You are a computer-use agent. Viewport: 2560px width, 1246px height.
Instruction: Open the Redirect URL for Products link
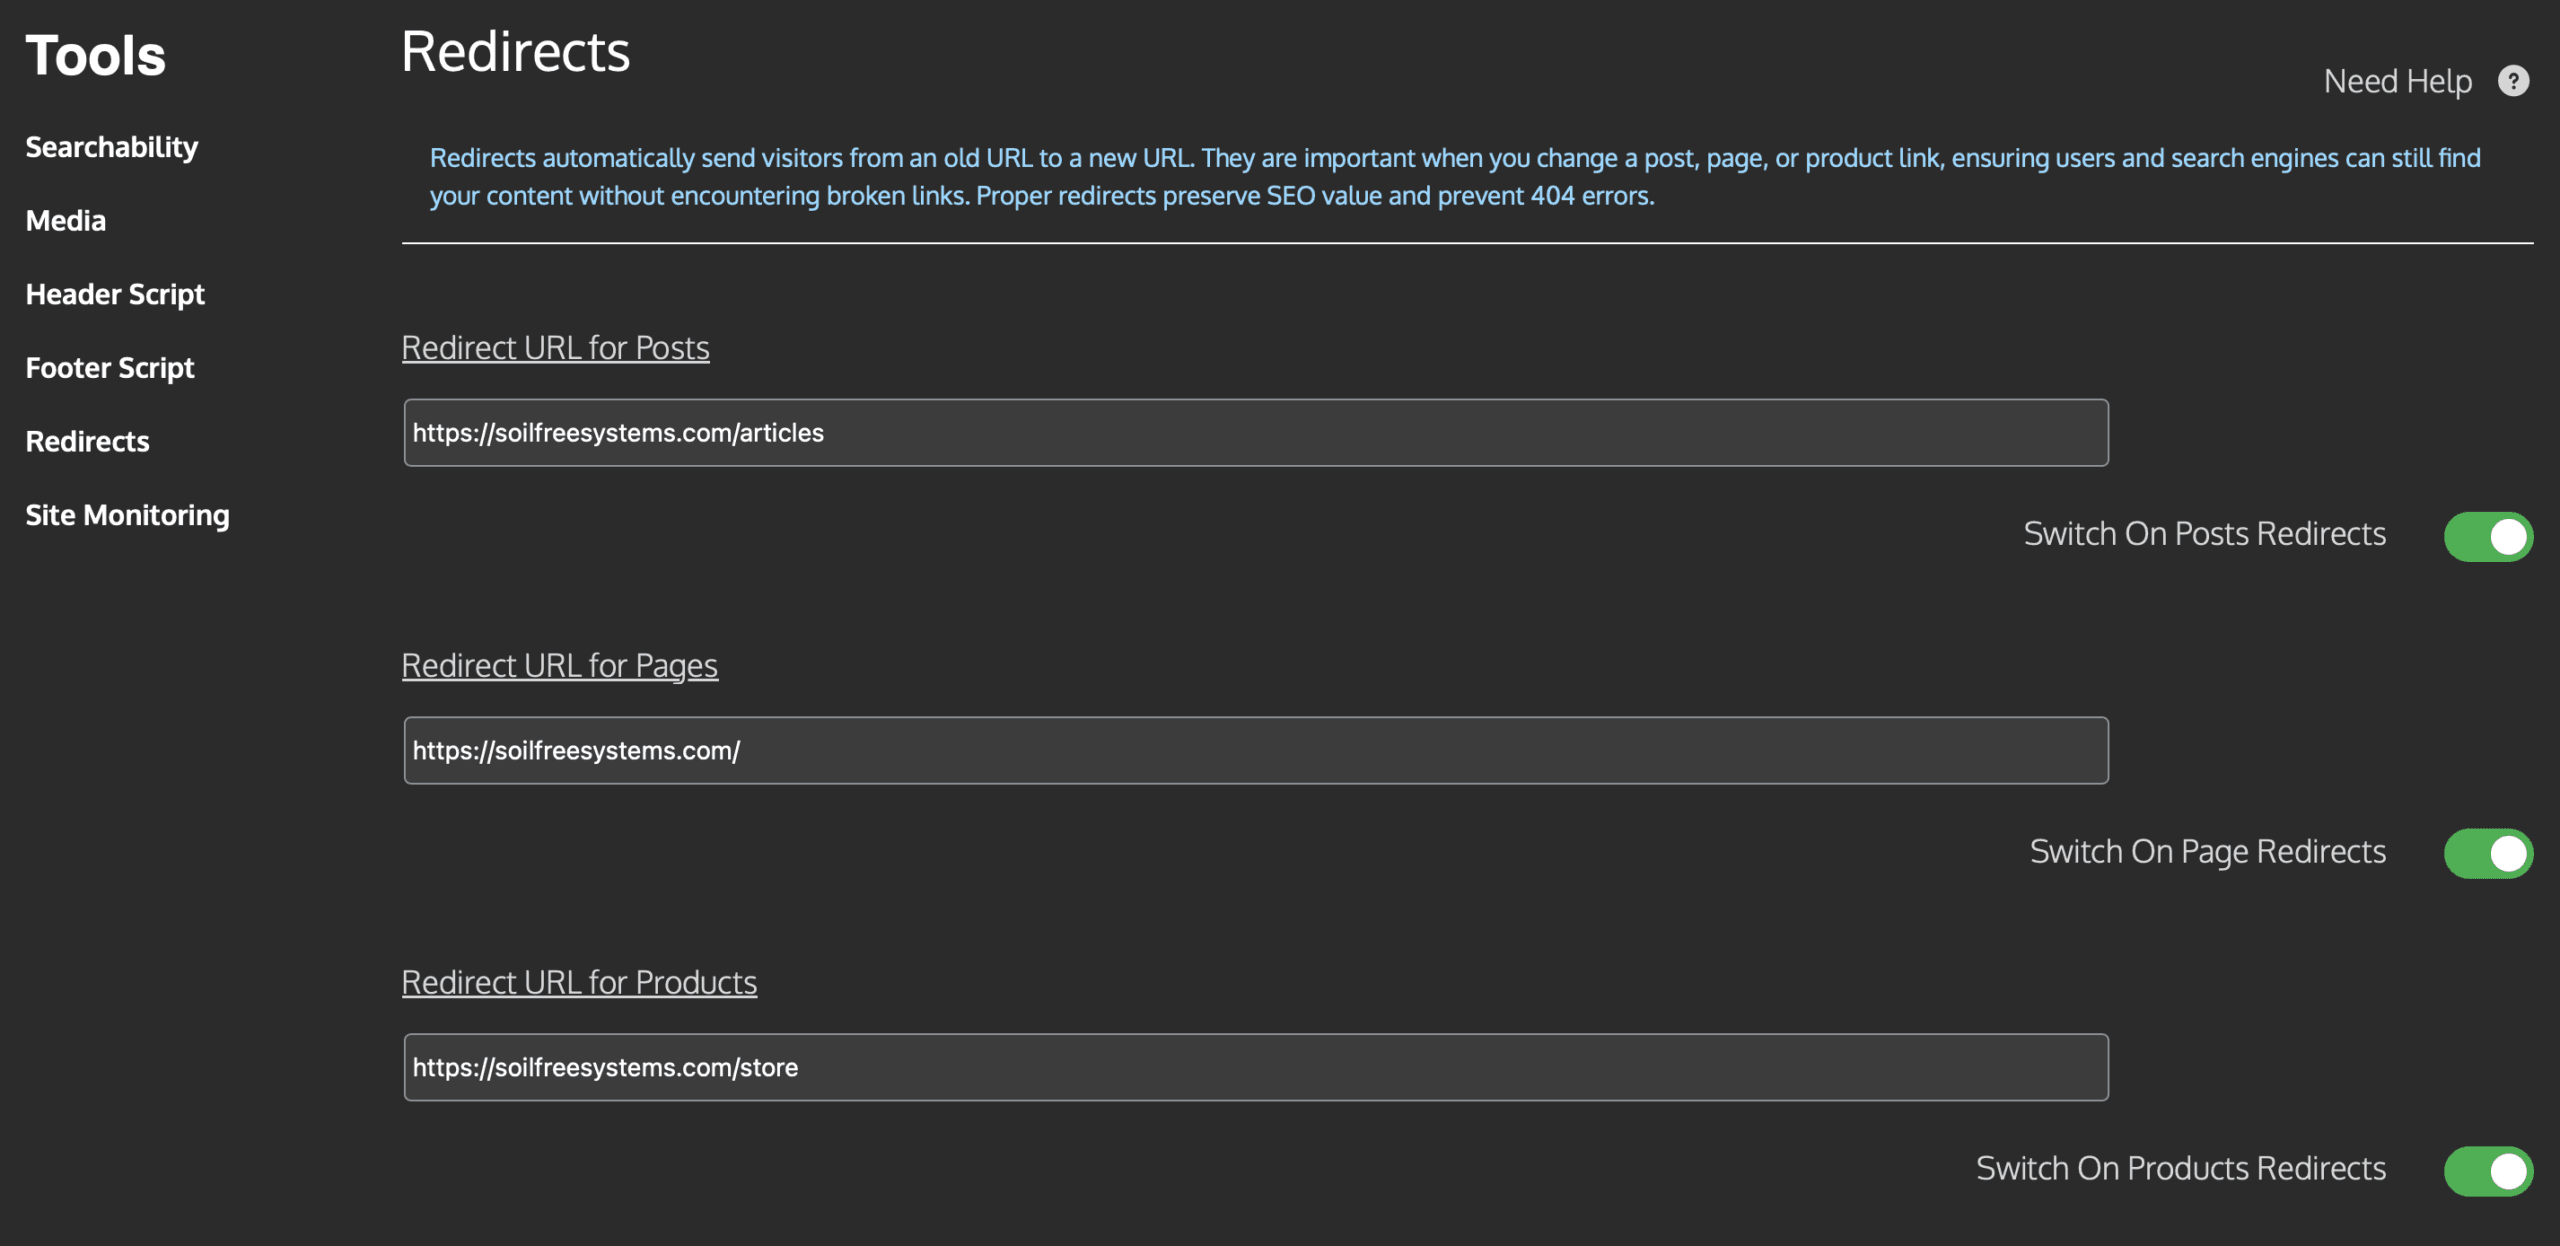(x=578, y=982)
